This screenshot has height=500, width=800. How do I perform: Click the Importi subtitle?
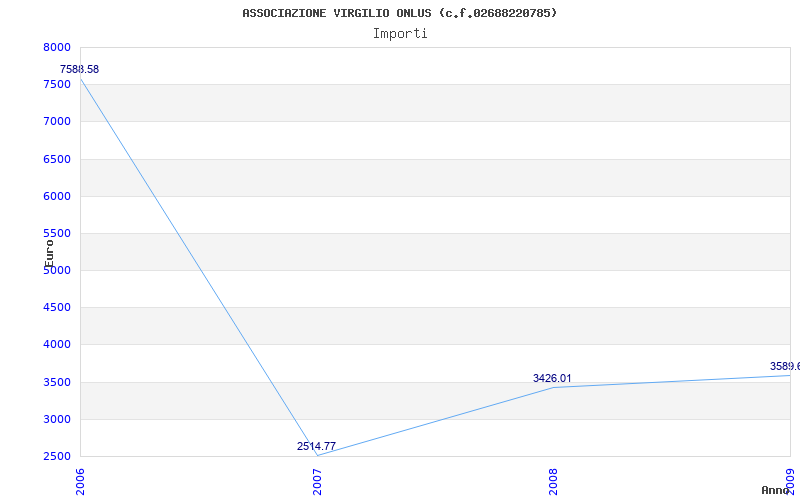[x=400, y=33]
